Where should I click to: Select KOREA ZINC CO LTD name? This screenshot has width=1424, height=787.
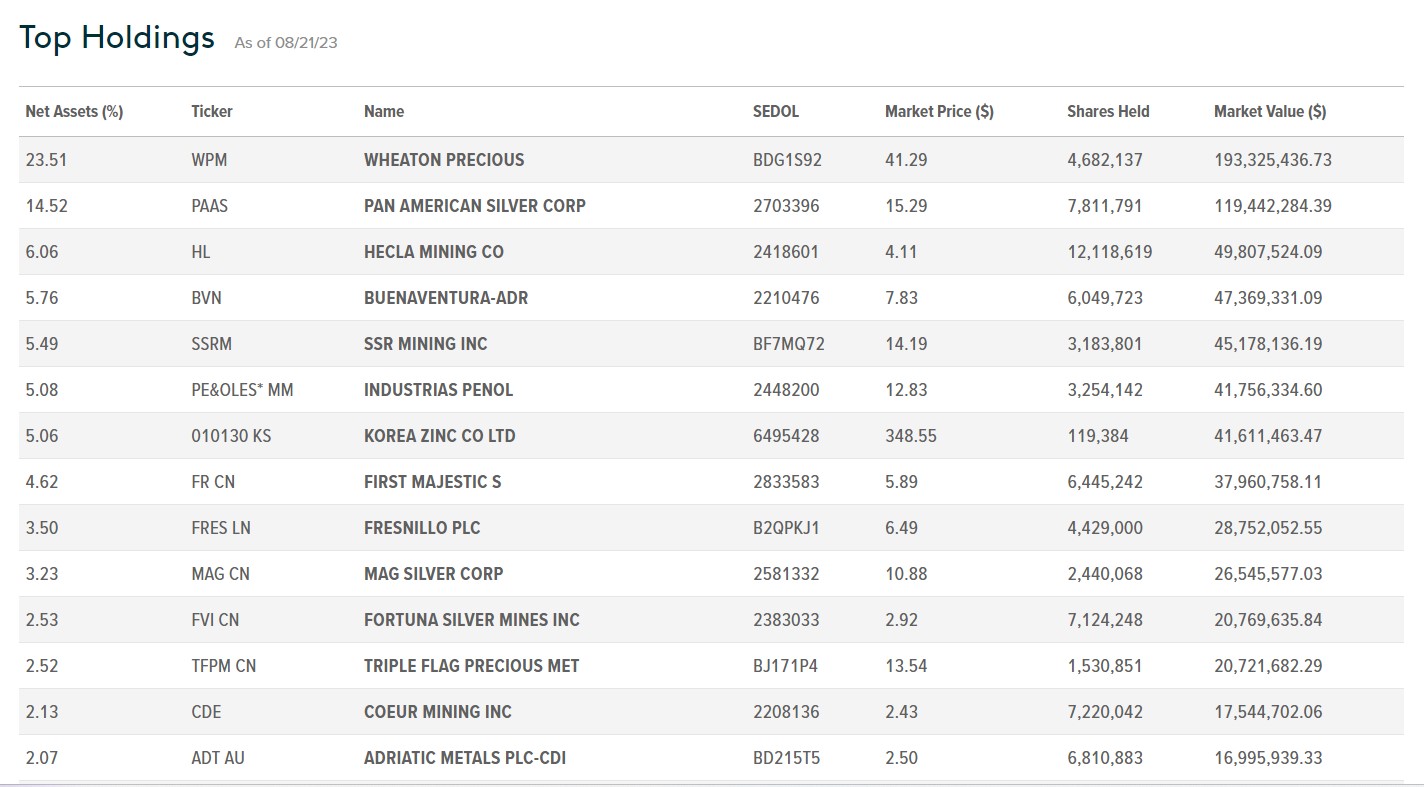[440, 436]
